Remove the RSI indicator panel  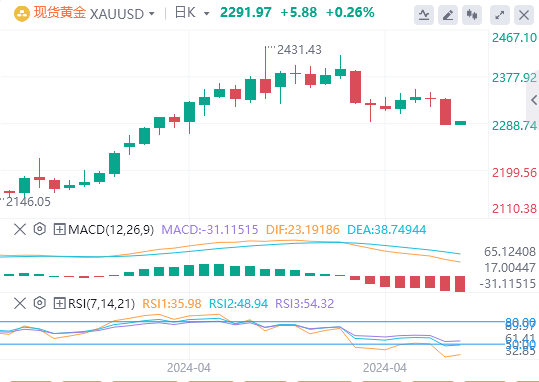[20, 304]
